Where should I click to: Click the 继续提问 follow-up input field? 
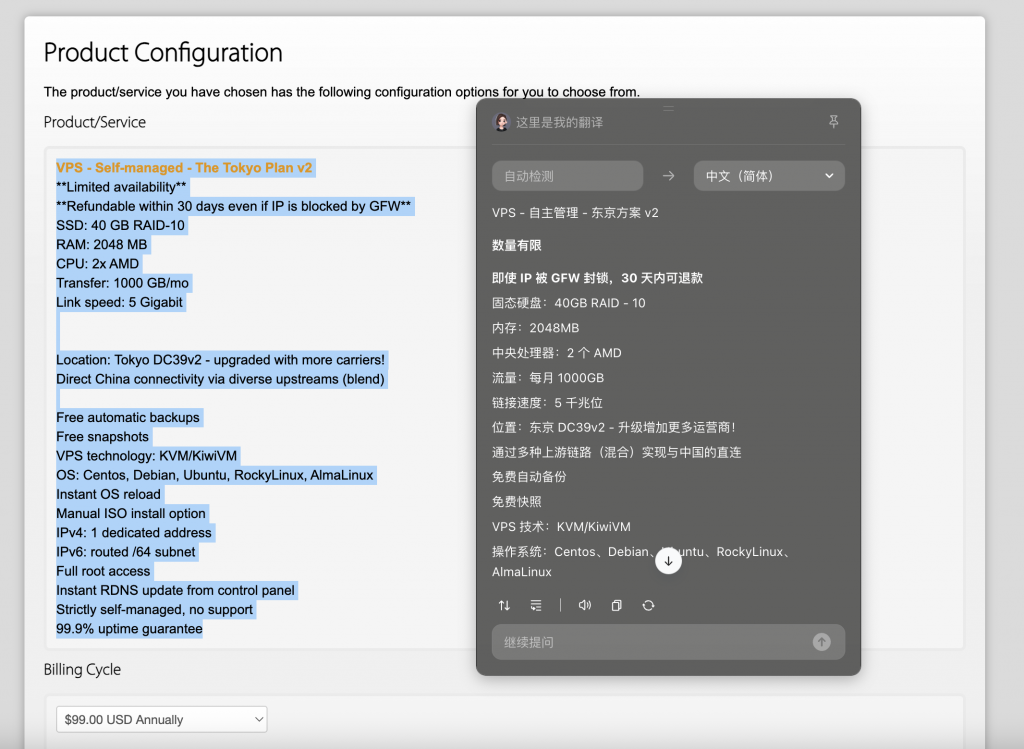(x=650, y=642)
